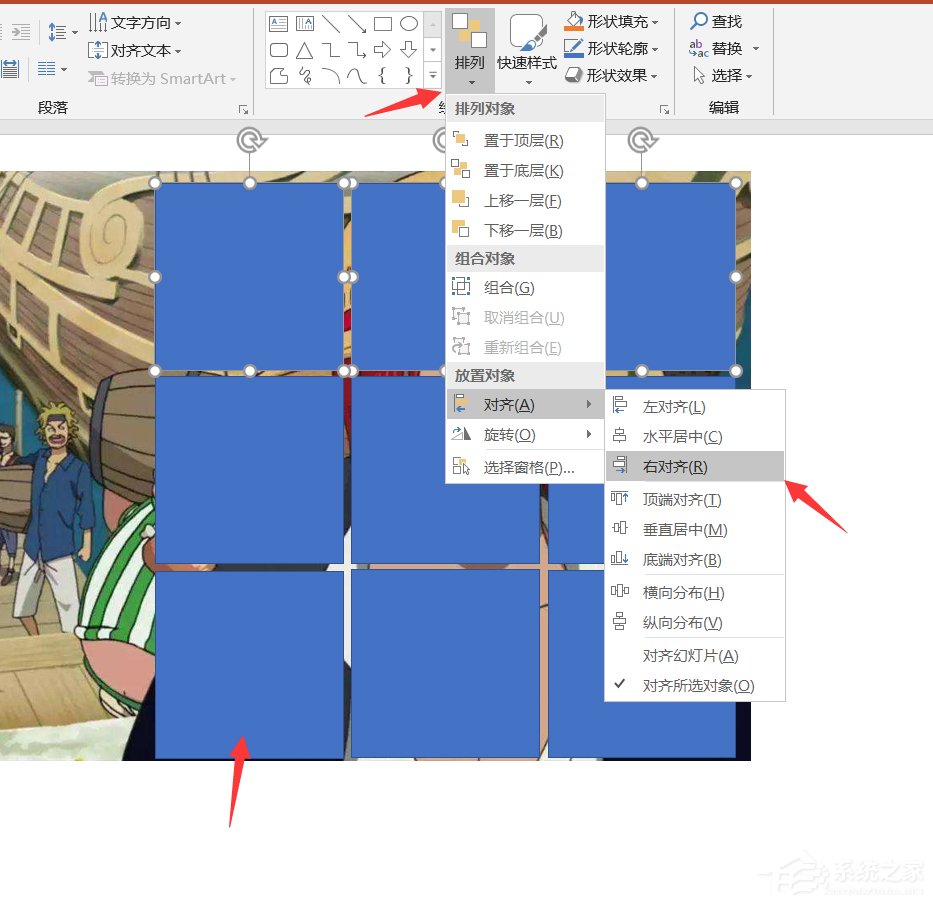Select the freeform shape tool
The width and height of the screenshot is (933, 904).
[278, 76]
